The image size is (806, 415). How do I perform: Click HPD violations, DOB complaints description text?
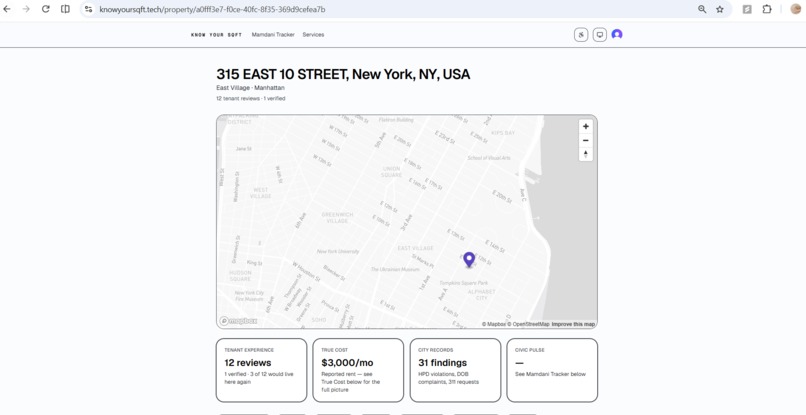(451, 378)
